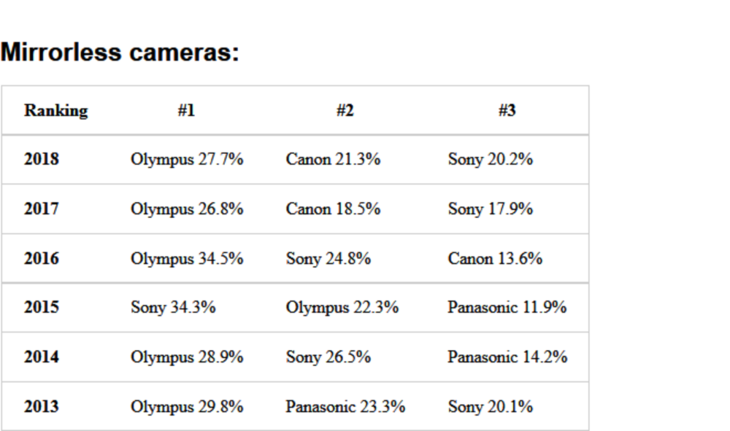Click the #2 column header
This screenshot has height=431, width=730.
(x=345, y=110)
